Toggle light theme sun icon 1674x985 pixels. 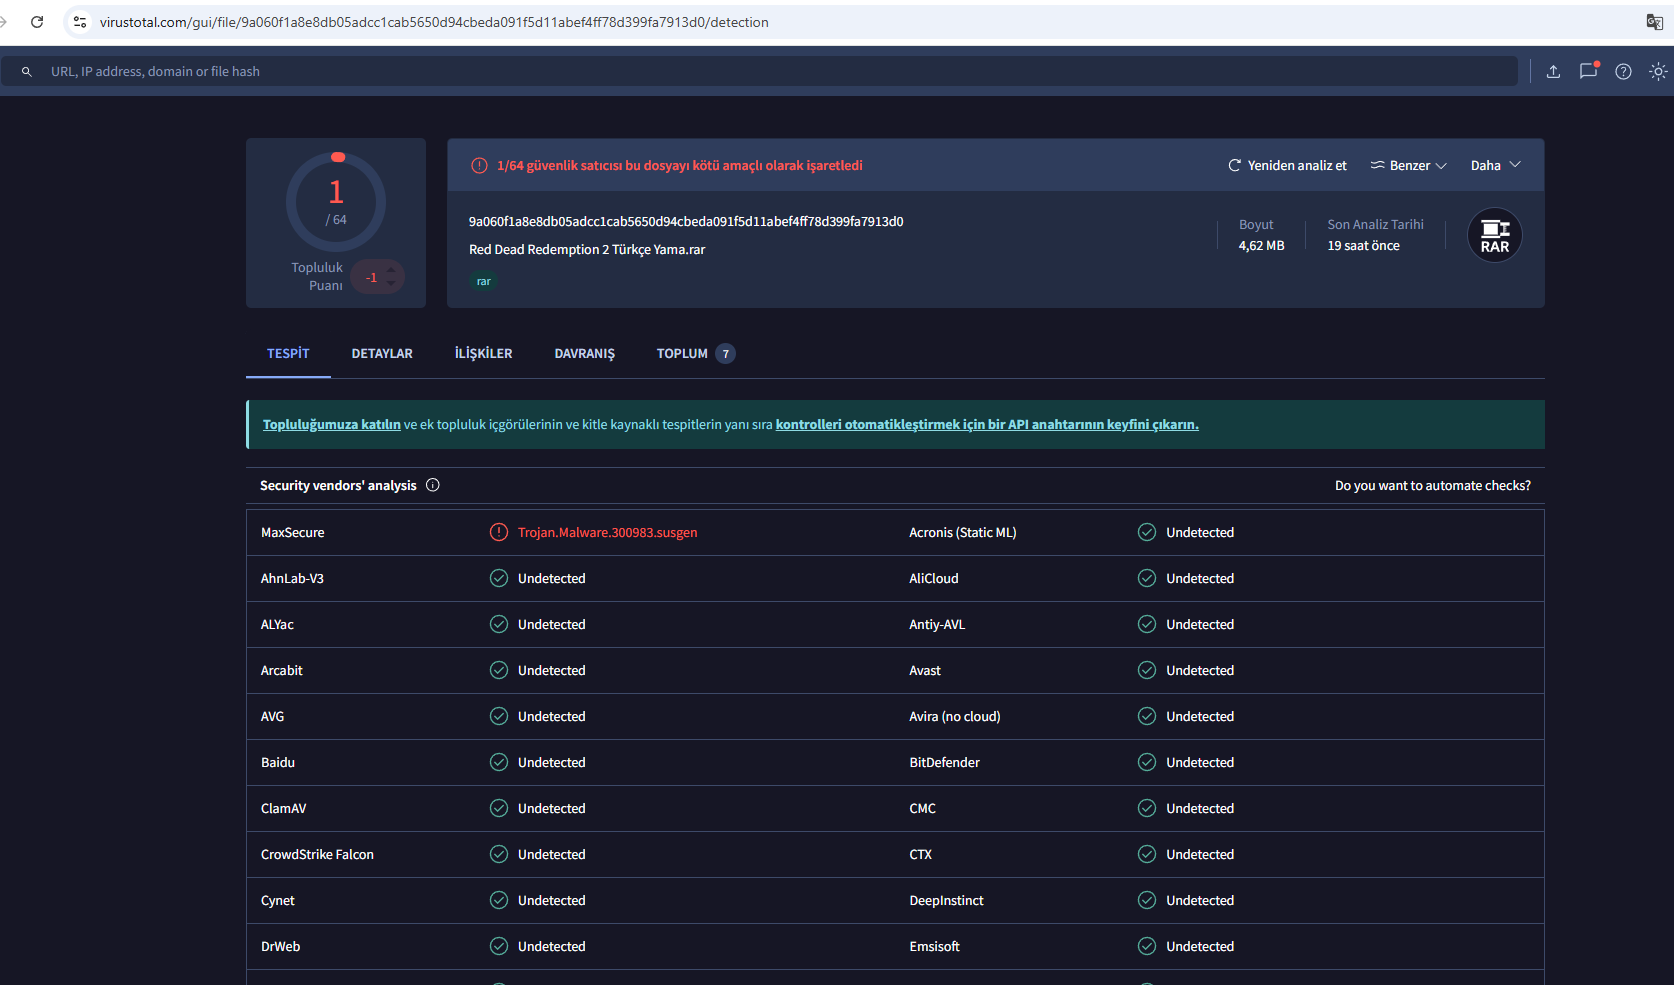1658,71
